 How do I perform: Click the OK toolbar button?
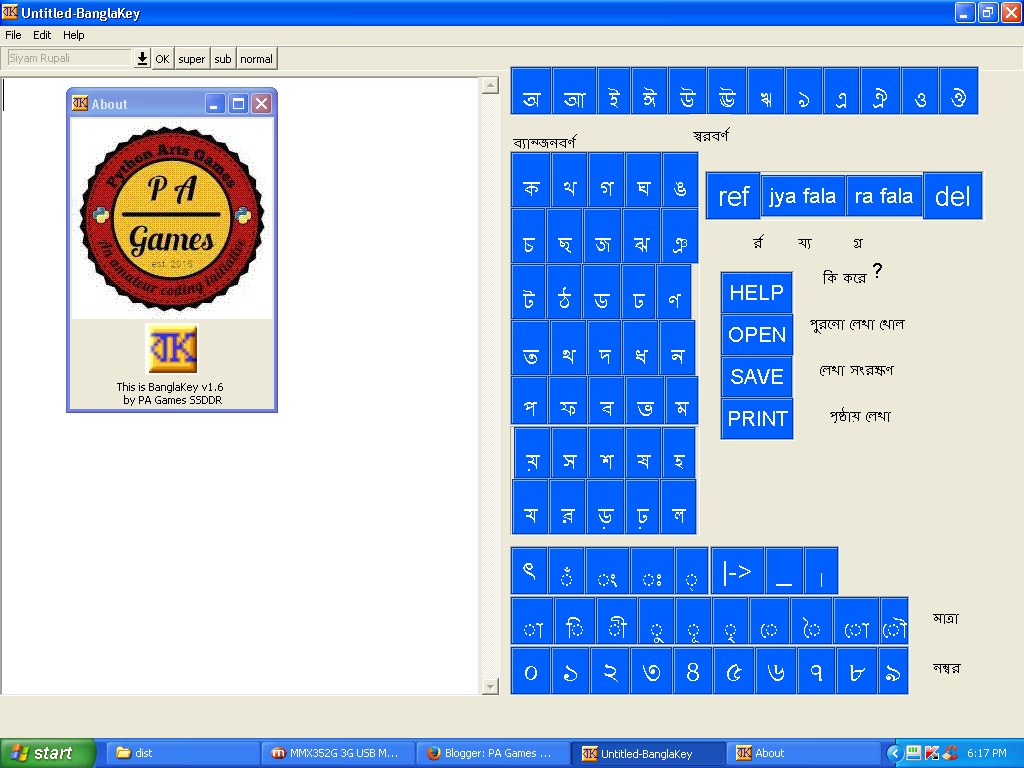coord(162,59)
